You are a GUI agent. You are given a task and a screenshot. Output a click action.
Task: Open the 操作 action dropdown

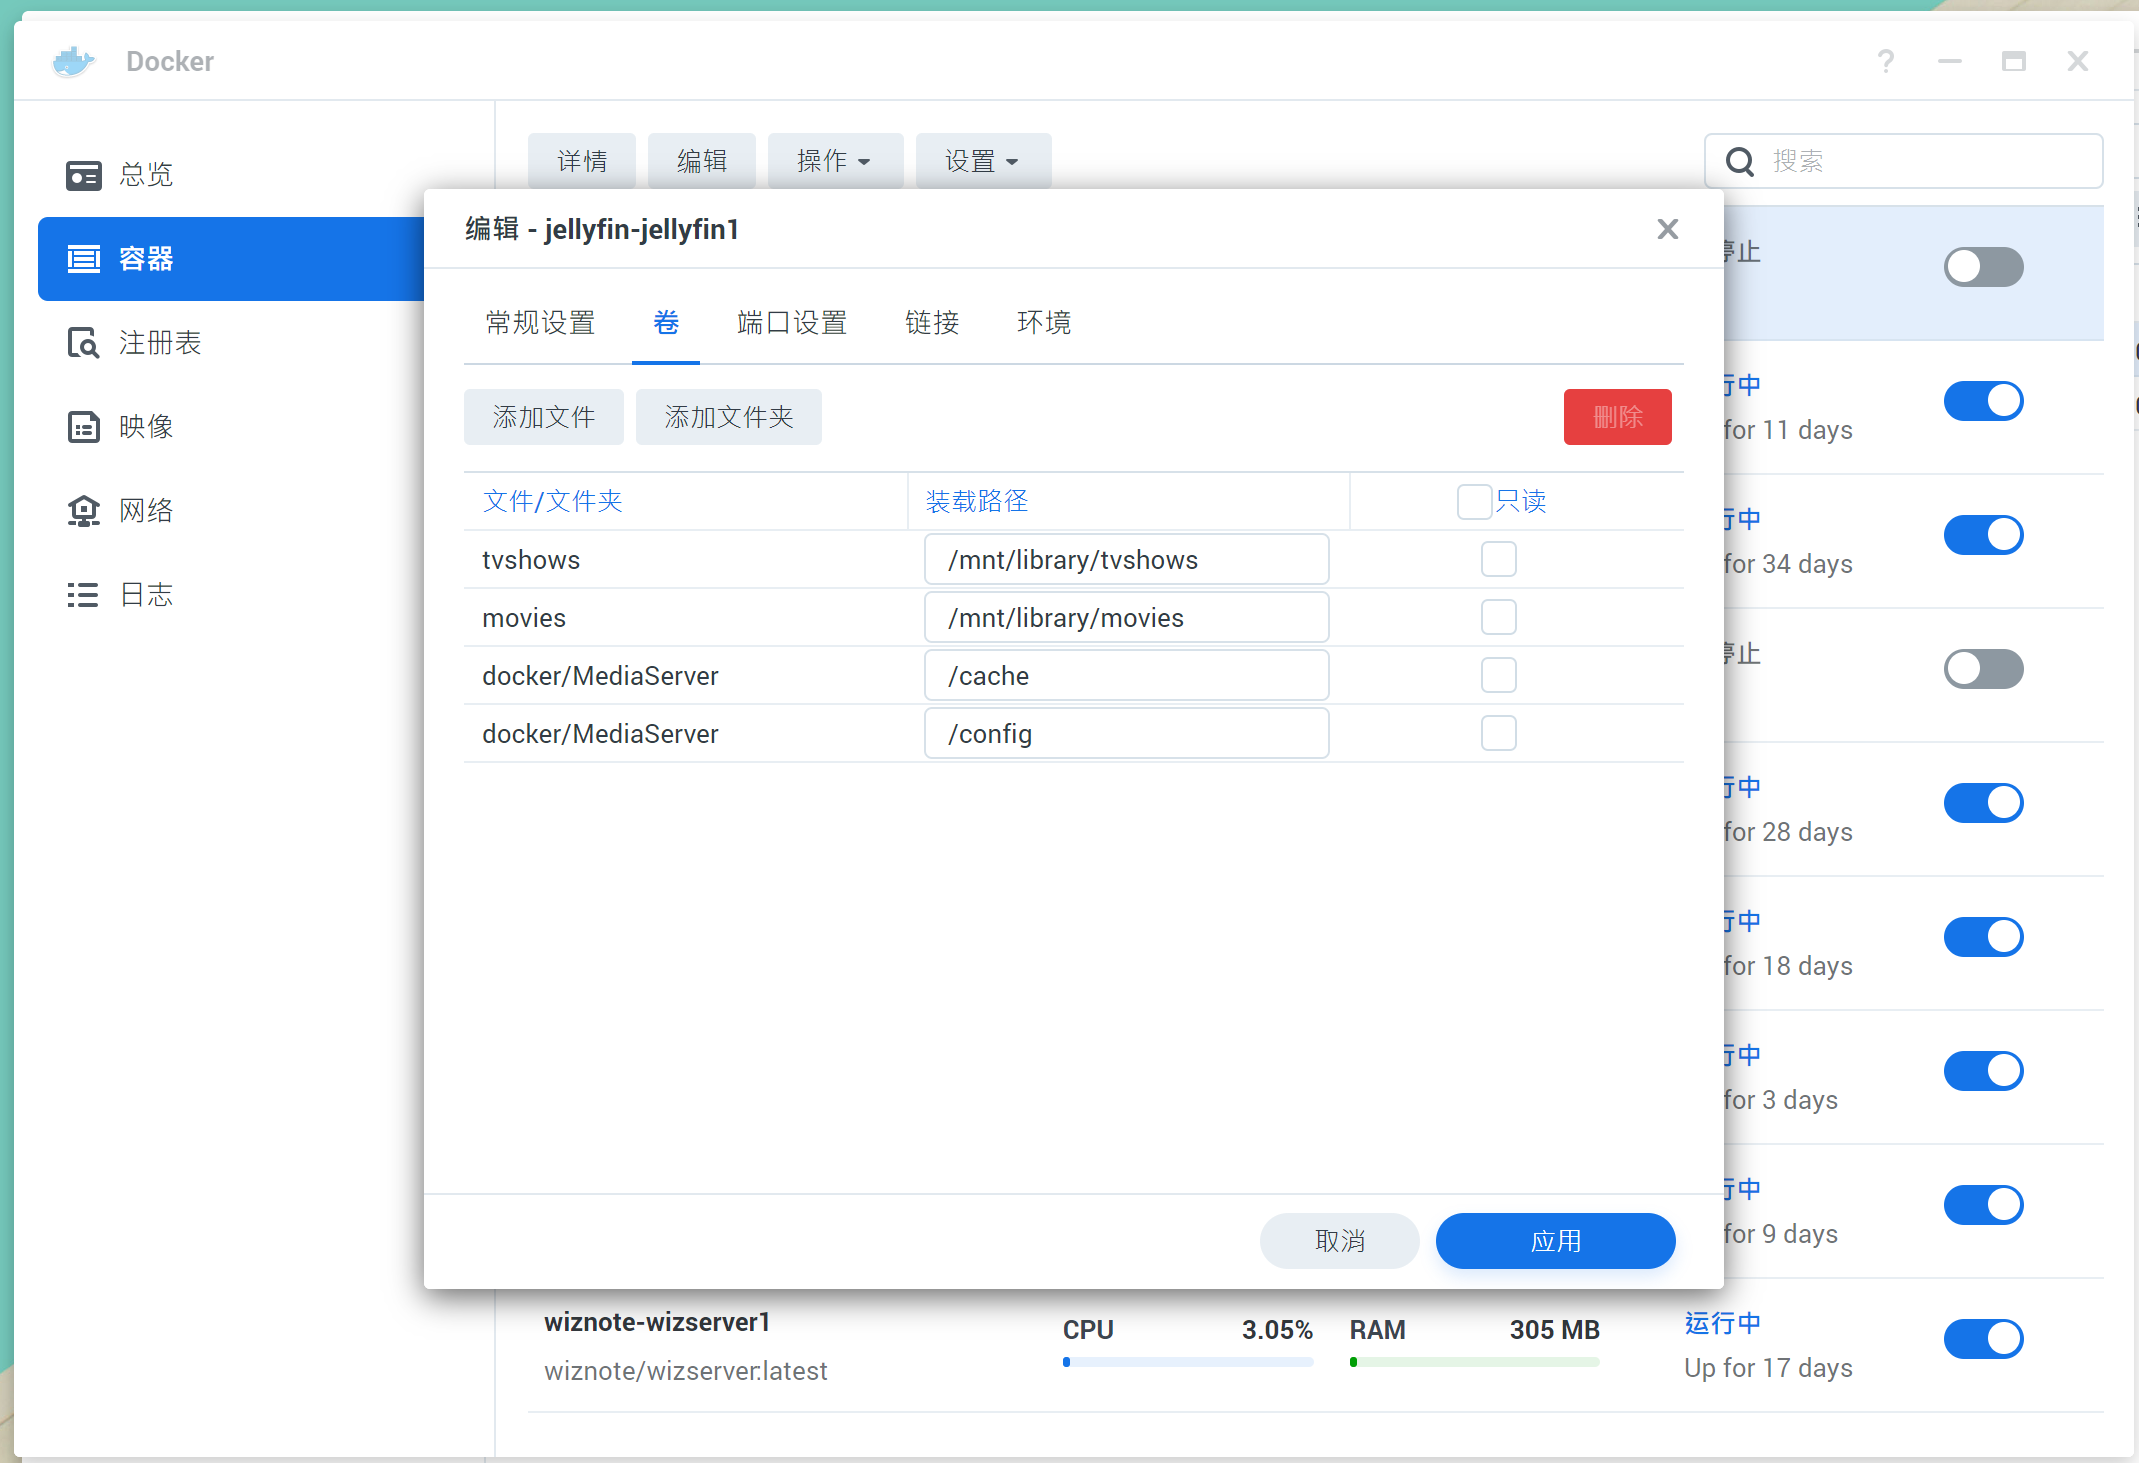835,161
